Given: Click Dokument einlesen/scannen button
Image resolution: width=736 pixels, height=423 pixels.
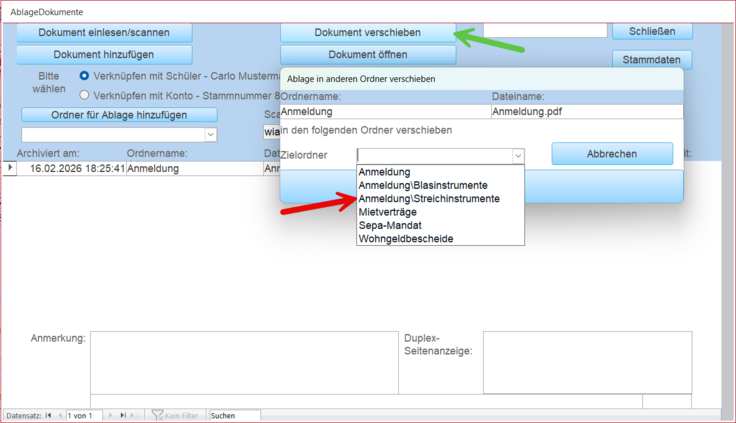Looking at the screenshot, I should point(104,32).
